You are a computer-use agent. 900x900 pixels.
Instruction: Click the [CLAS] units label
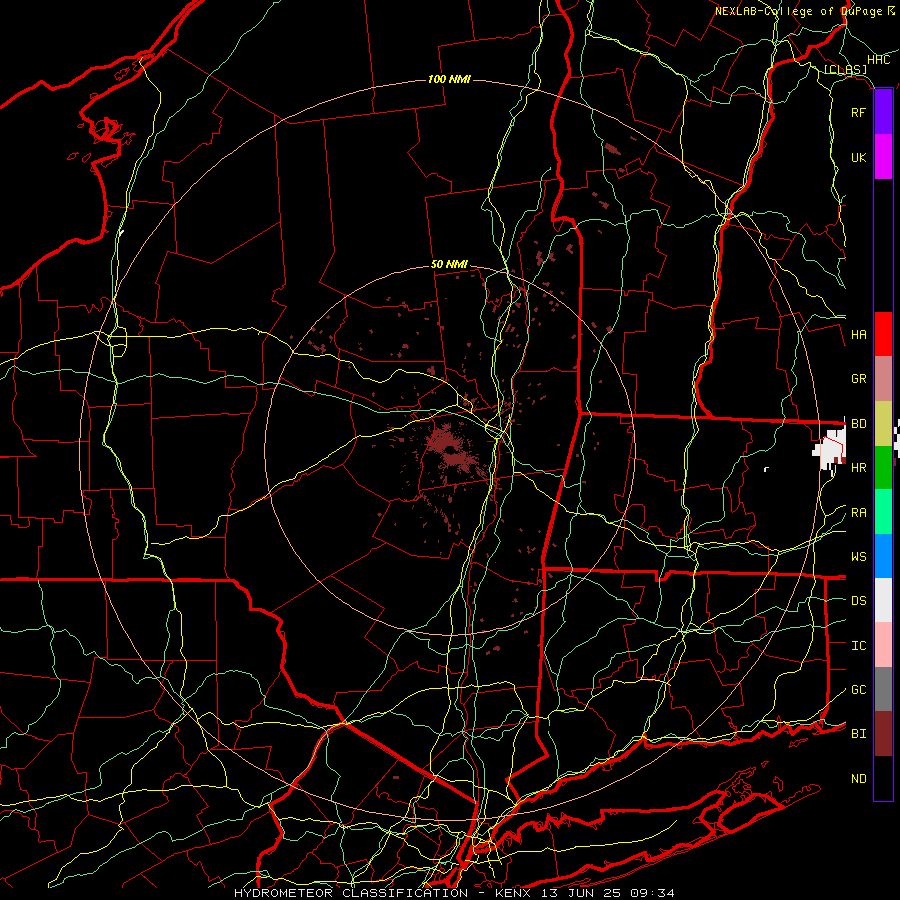point(845,70)
